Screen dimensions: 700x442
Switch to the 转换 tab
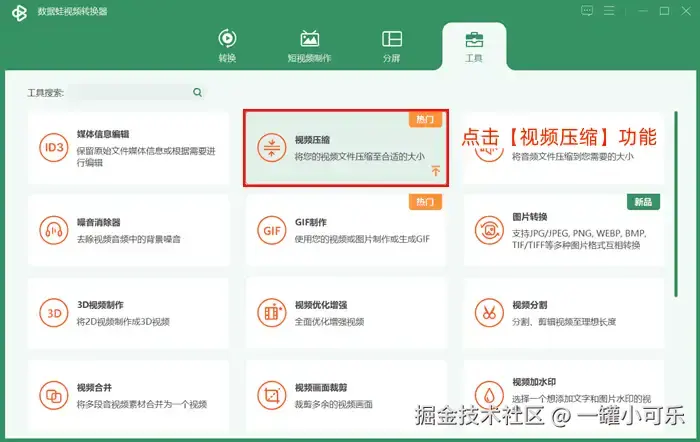227,46
